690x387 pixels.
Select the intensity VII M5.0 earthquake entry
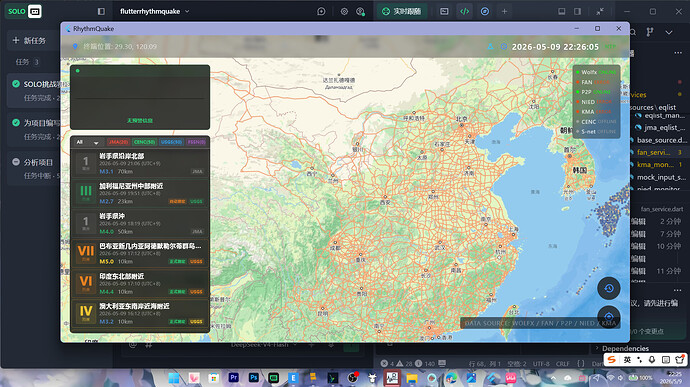[140, 254]
